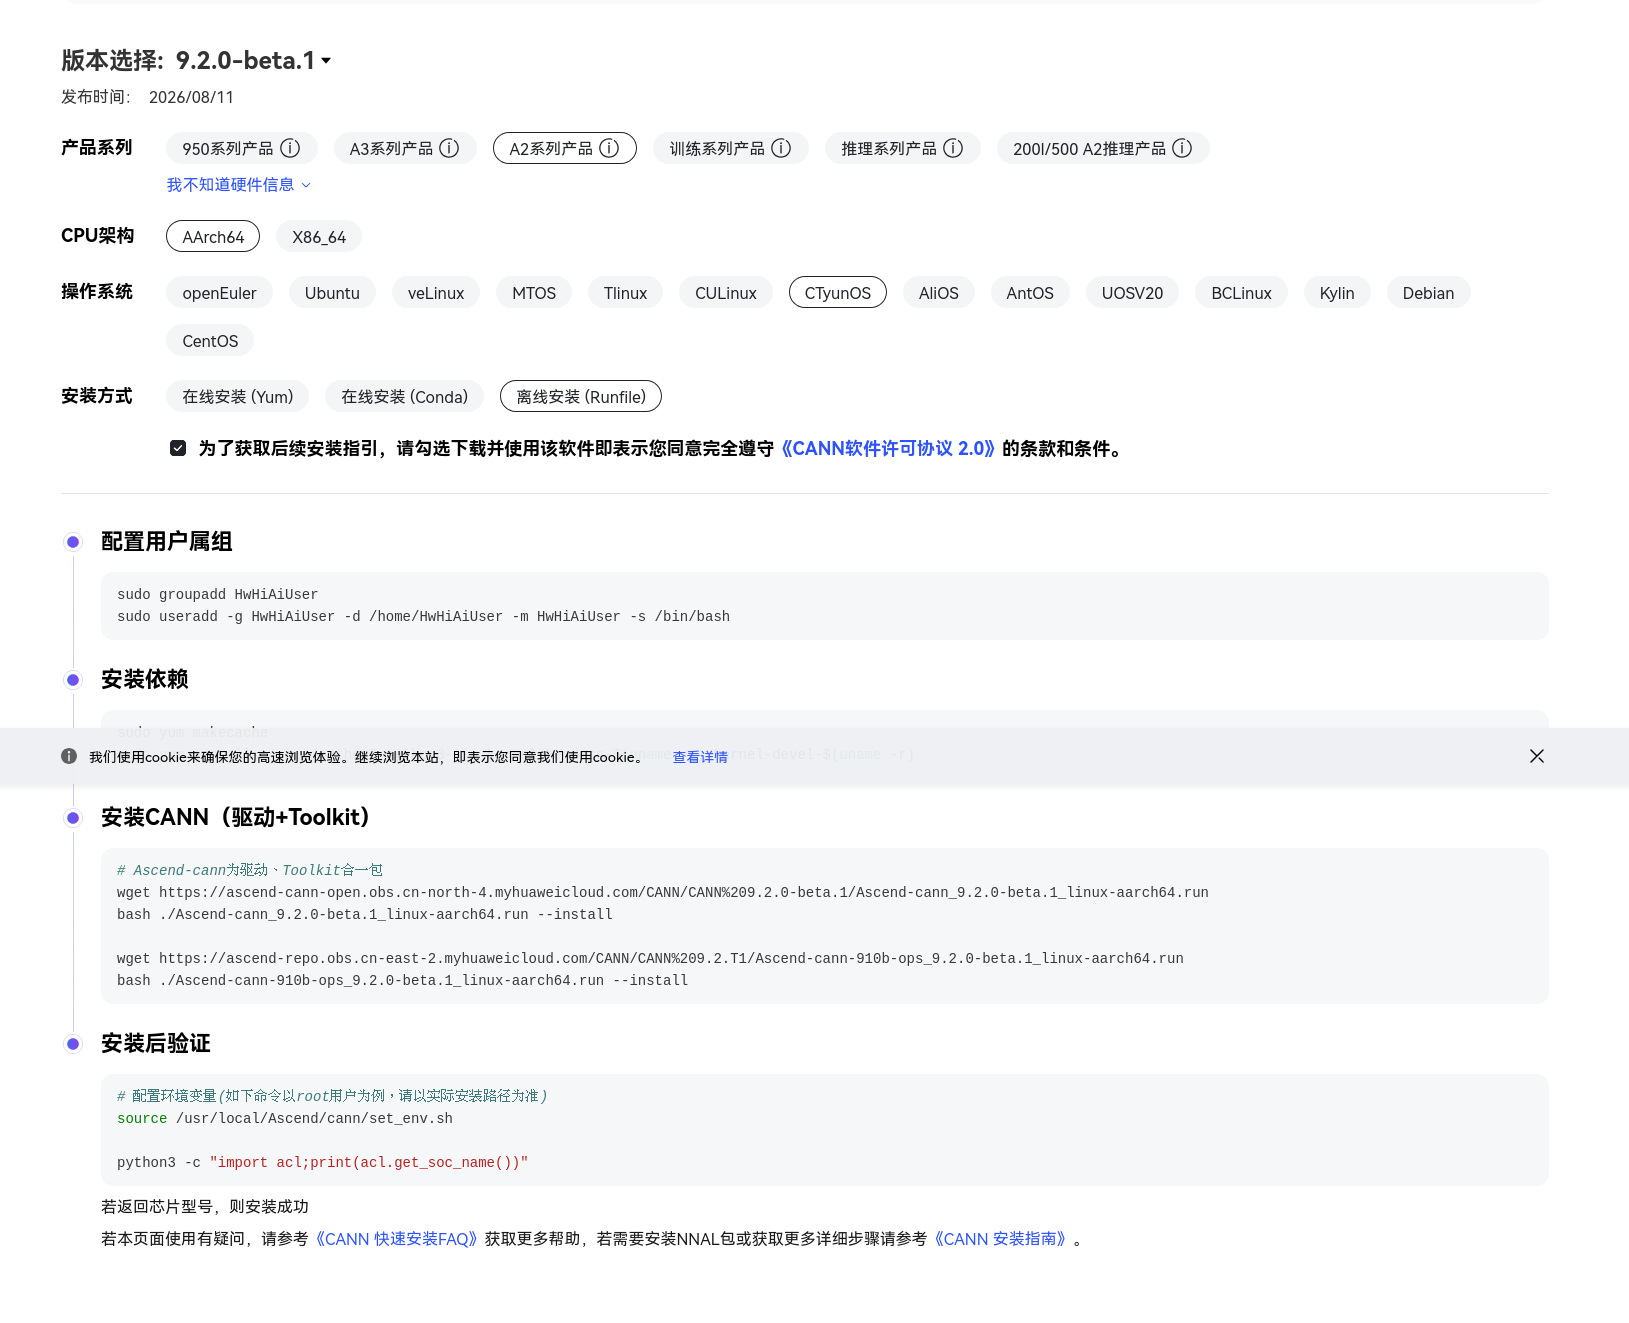Screen dimensions: 1629x1323
Task: Choose X86_64 CPU architecture
Action: click(x=319, y=237)
